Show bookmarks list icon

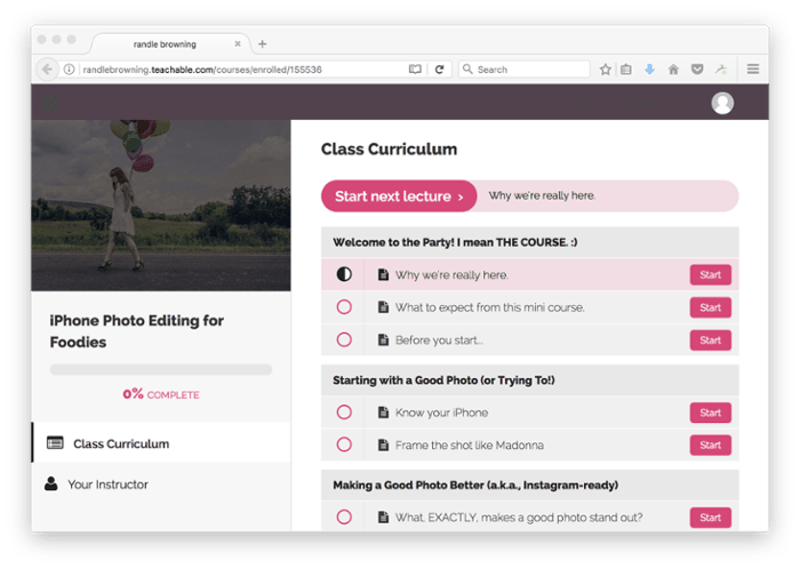pyautogui.click(x=626, y=69)
